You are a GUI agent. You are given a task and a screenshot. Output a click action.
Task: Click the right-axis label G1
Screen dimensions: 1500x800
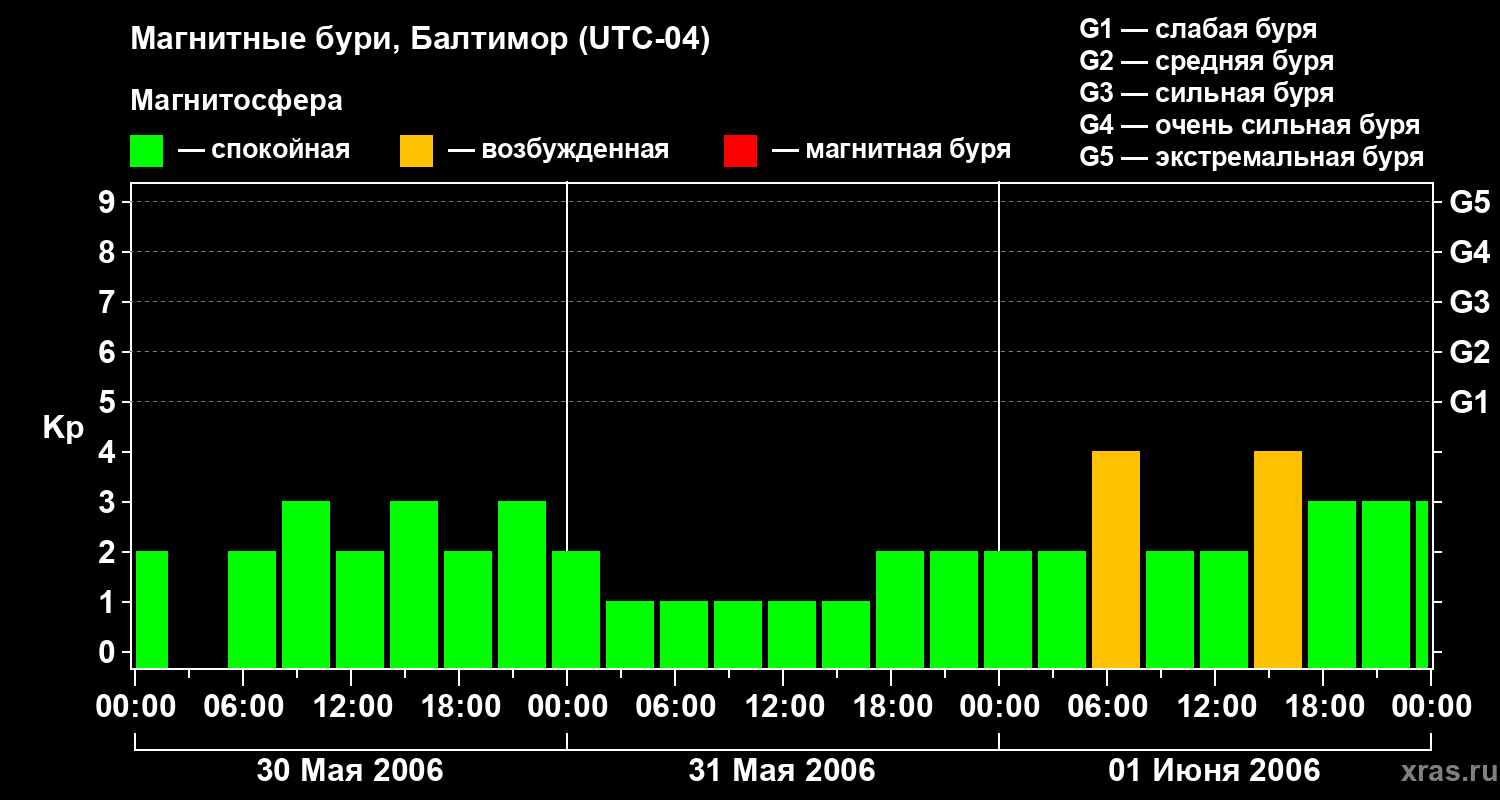(1469, 402)
